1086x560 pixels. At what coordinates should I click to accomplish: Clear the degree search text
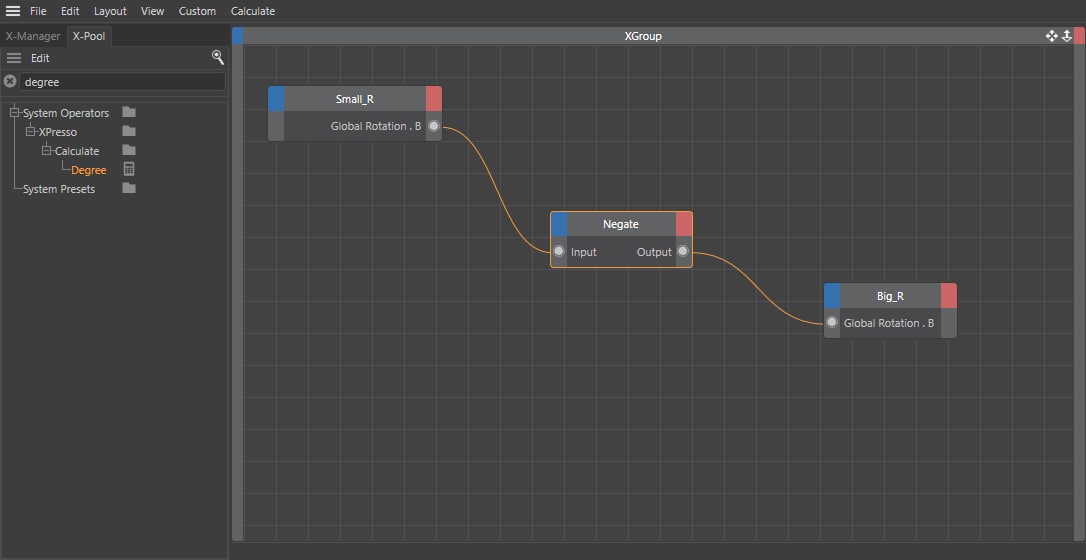pos(10,82)
